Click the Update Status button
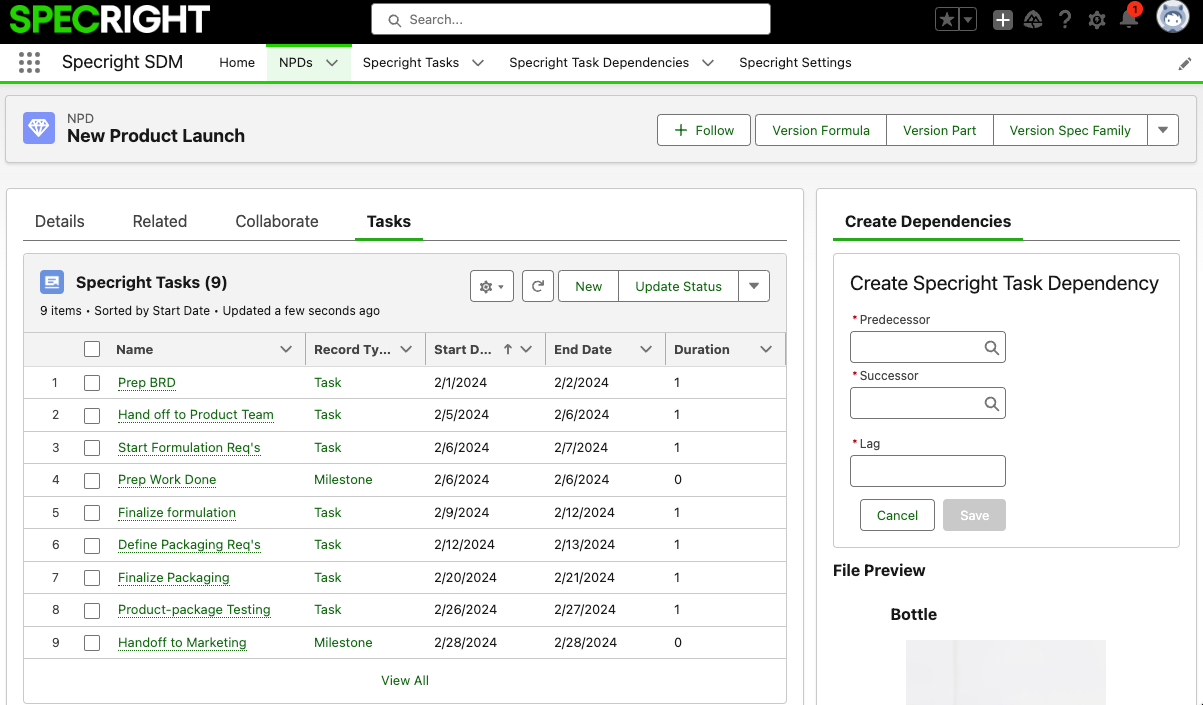The height and width of the screenshot is (705, 1203). click(x=679, y=286)
